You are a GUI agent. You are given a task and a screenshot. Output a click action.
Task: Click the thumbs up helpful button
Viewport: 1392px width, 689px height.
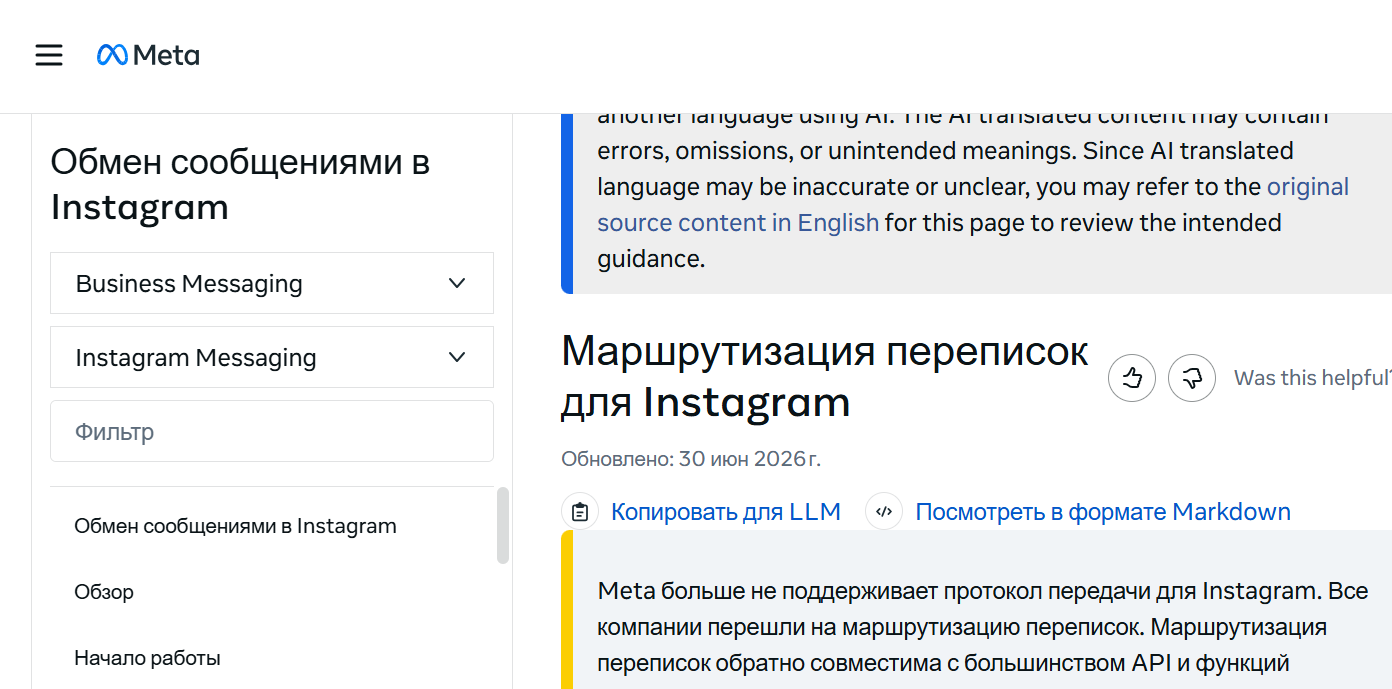click(x=1132, y=378)
